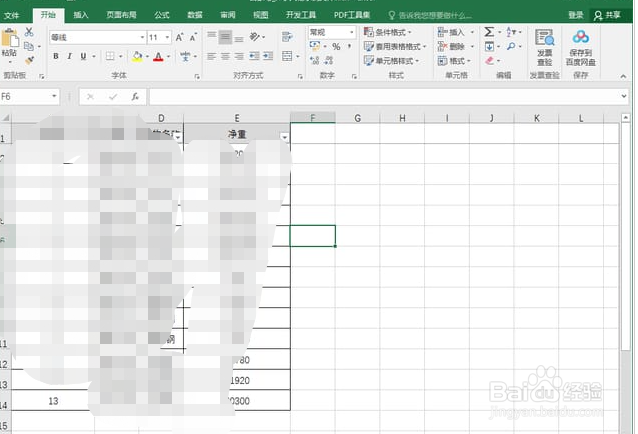Click the AutoSum sigma icon
638x434 pixels.
[x=489, y=32]
